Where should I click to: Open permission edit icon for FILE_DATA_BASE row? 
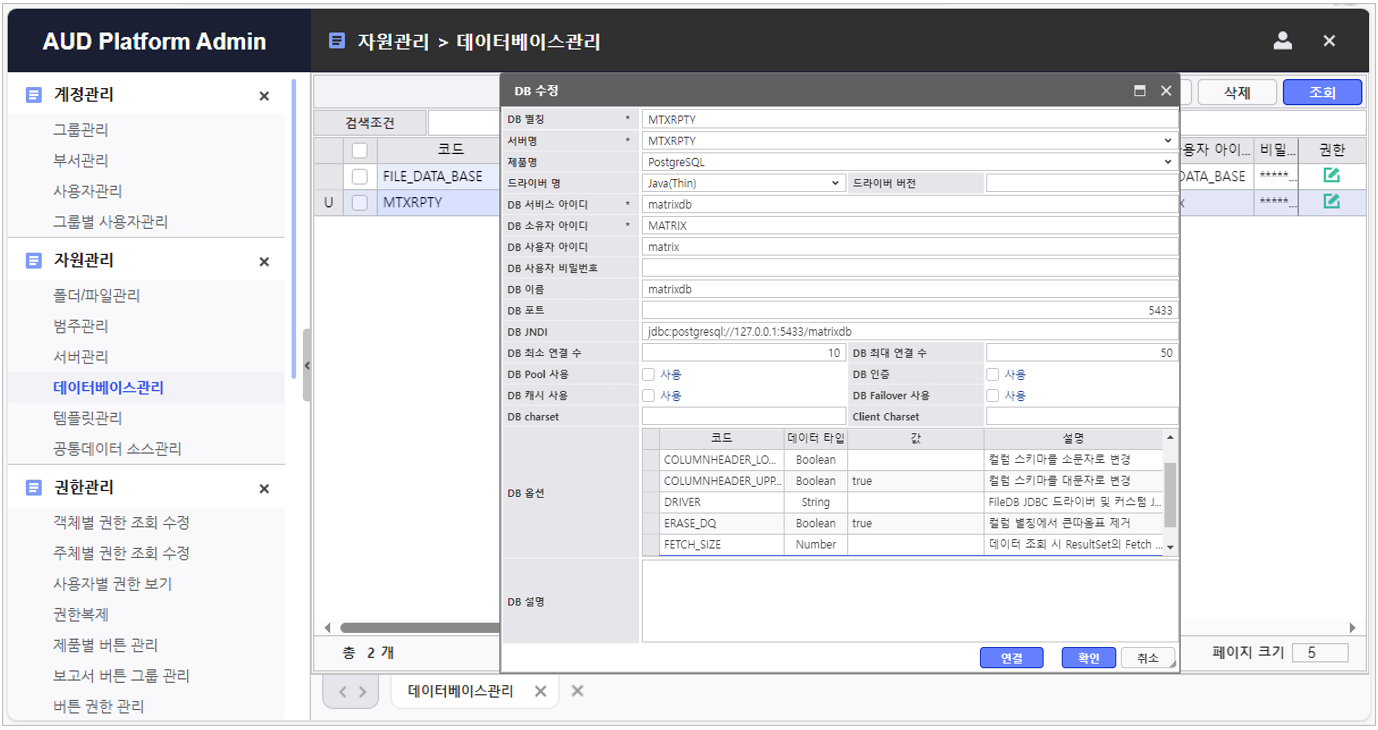click(1331, 175)
